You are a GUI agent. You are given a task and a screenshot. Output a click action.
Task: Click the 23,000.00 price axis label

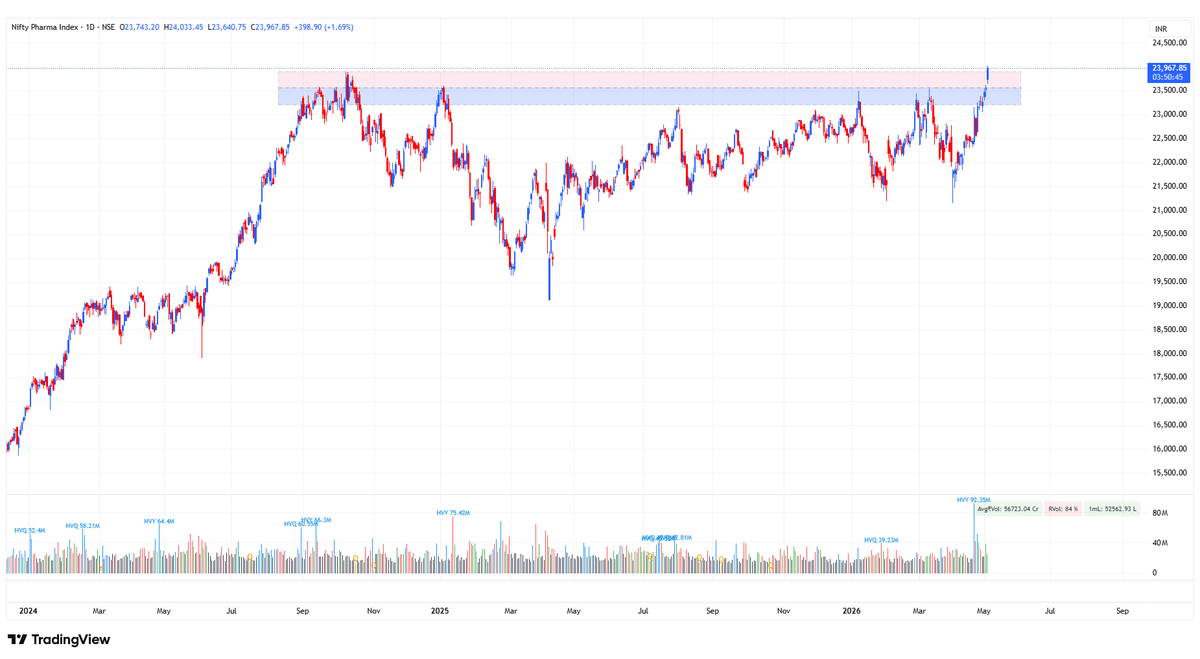[1169, 114]
